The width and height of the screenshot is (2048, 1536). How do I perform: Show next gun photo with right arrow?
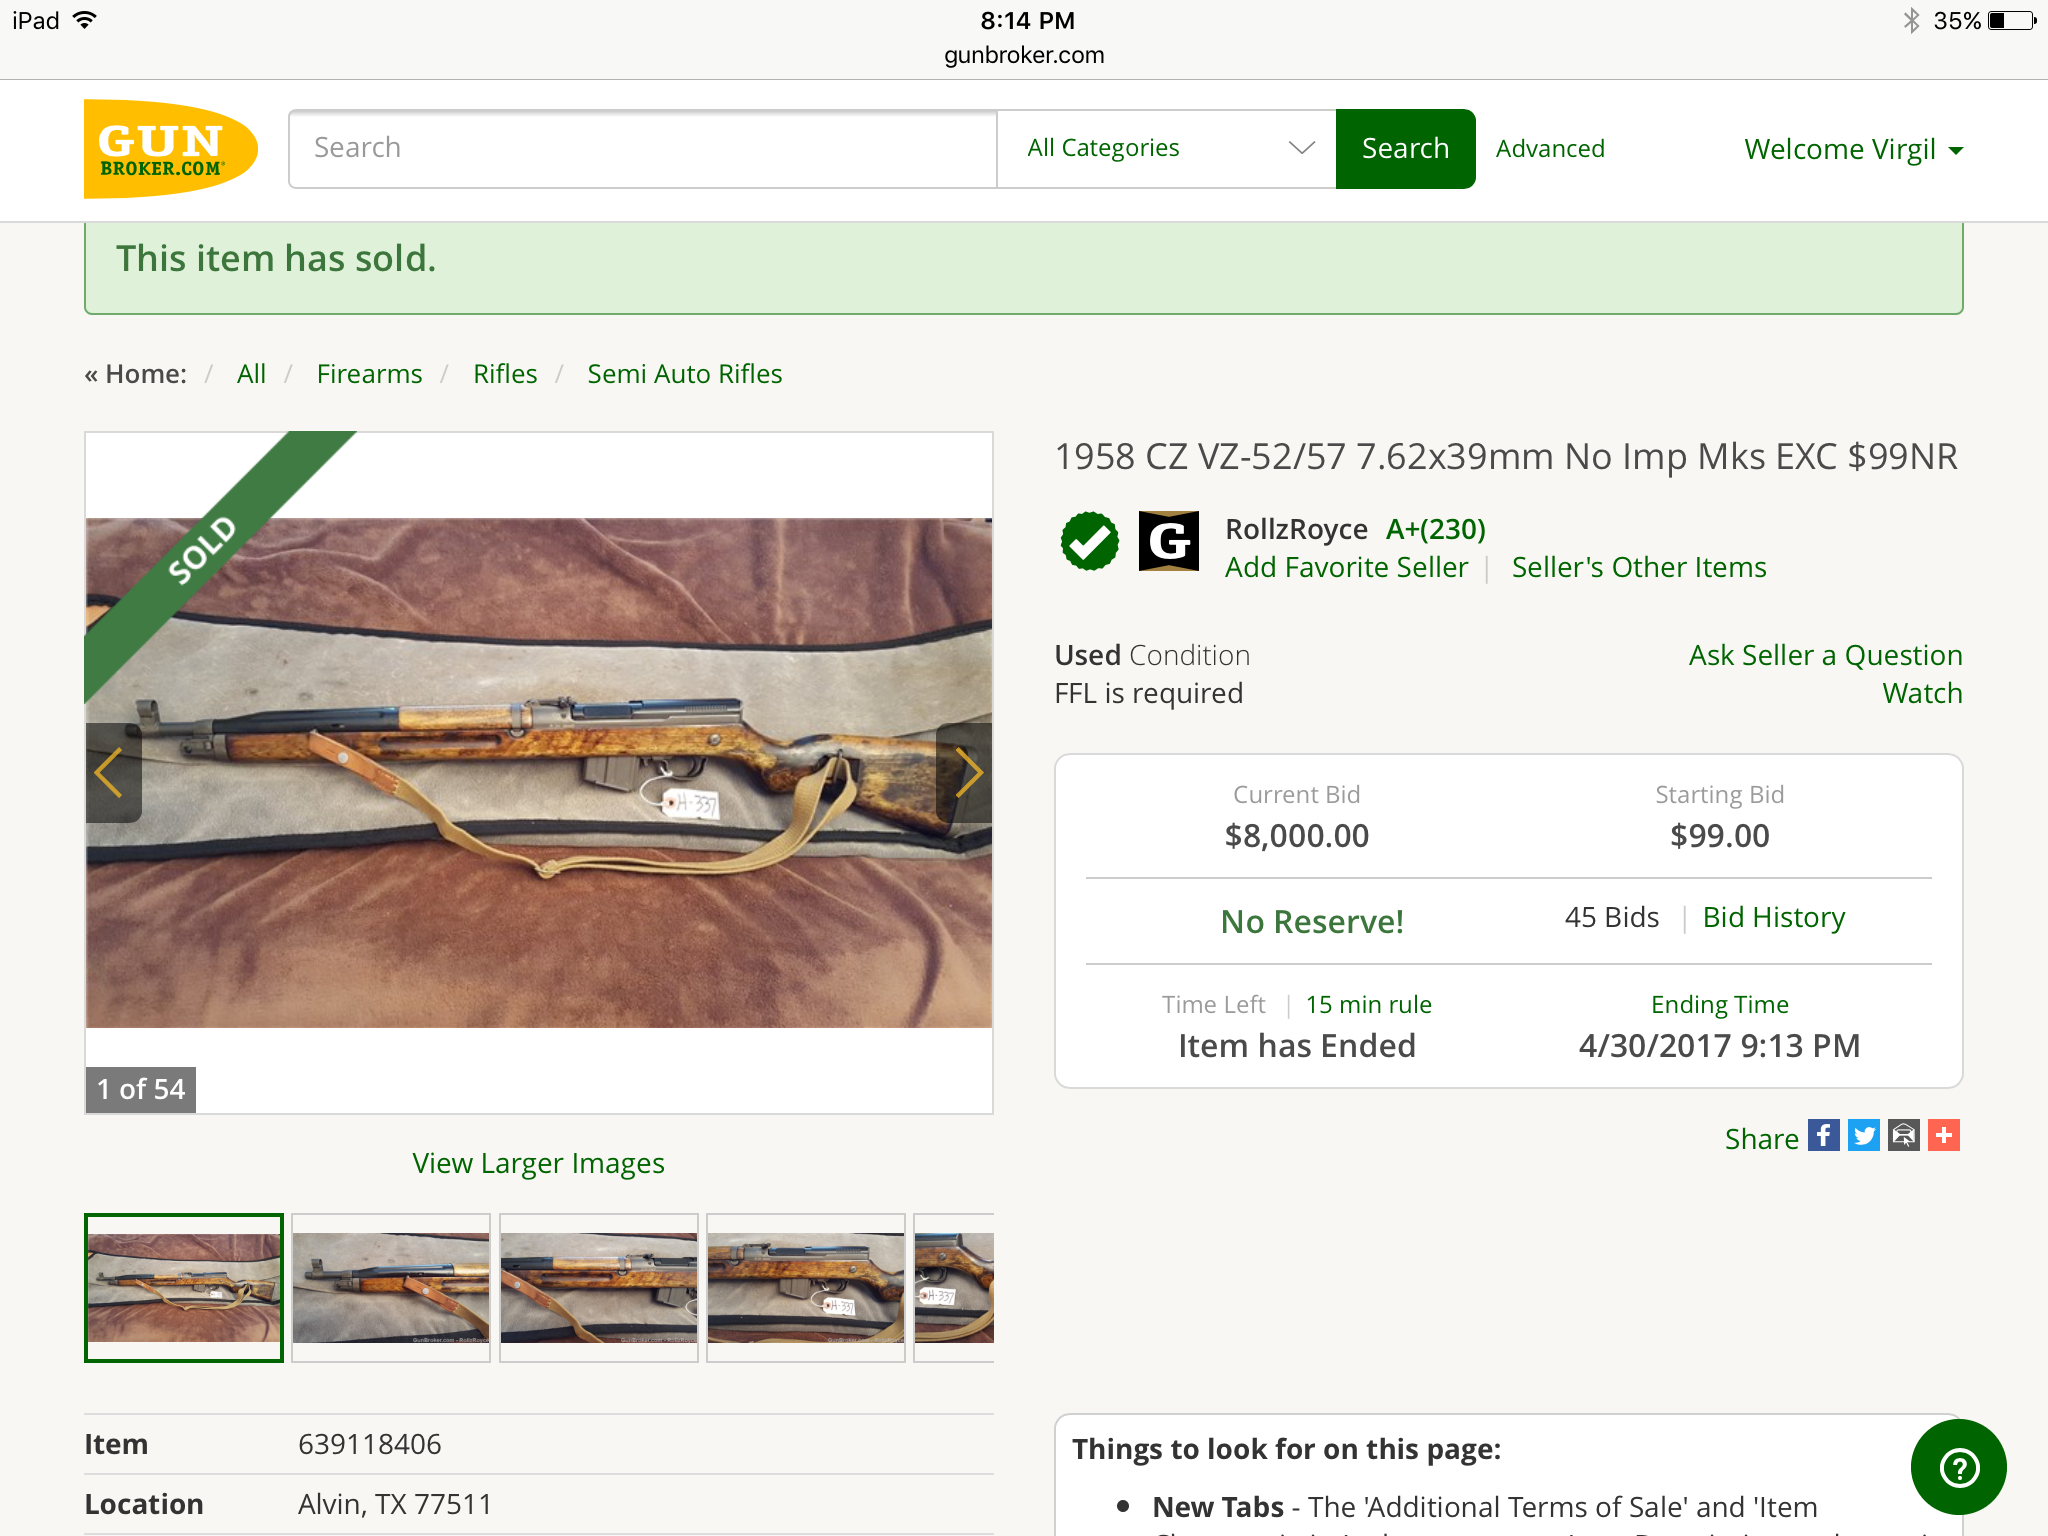[966, 773]
